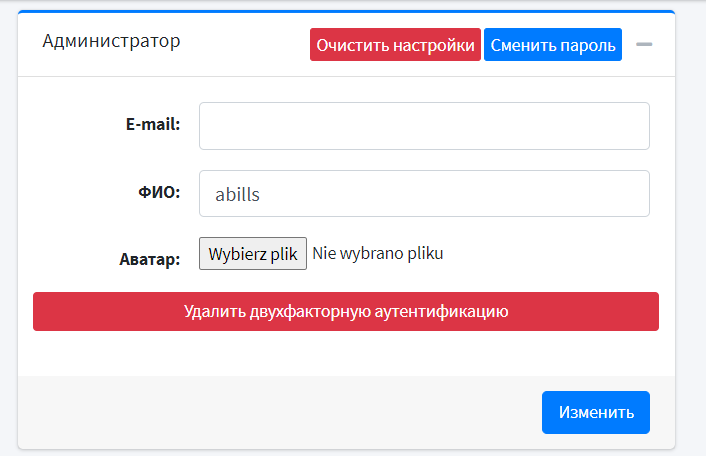The image size is (706, 456).
Task: Save changes with the Изменить button
Action: (x=595, y=412)
